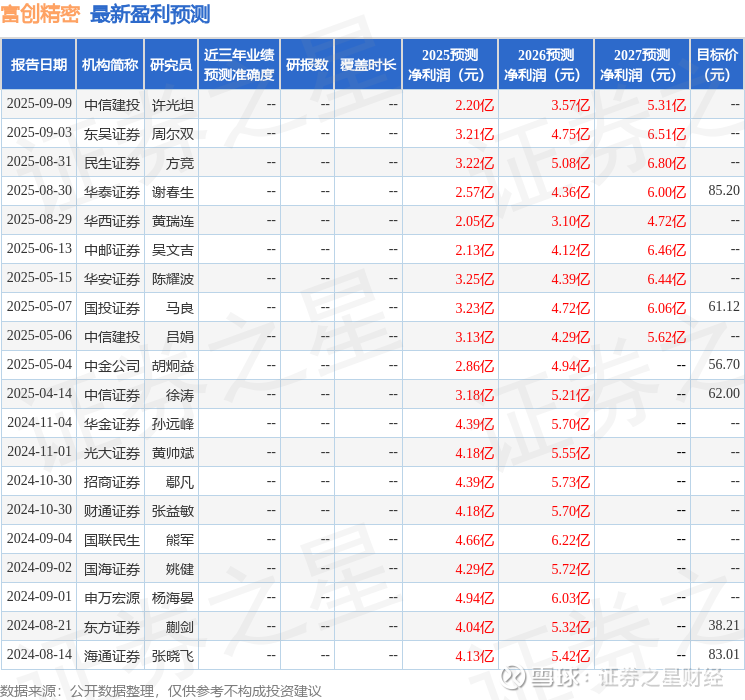Image resolution: width=745 pixels, height=700 pixels.
Task: Click analyst 黄帅斌
Action: click(x=172, y=453)
